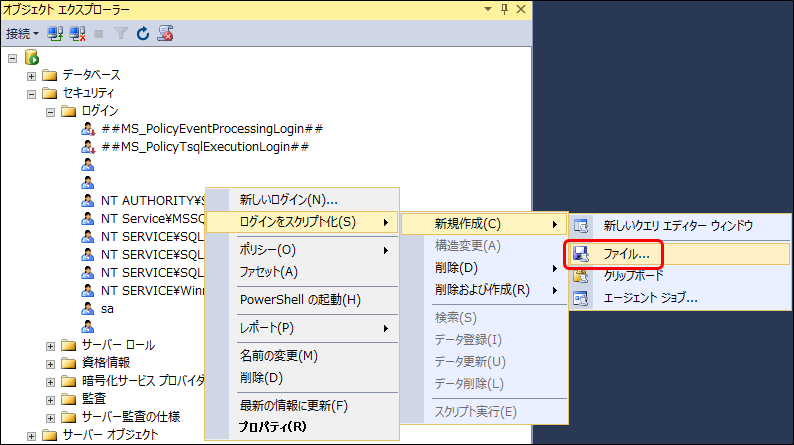The height and width of the screenshot is (445, 794).
Task: Click the New Query Editor Window icon
Action: (581, 226)
